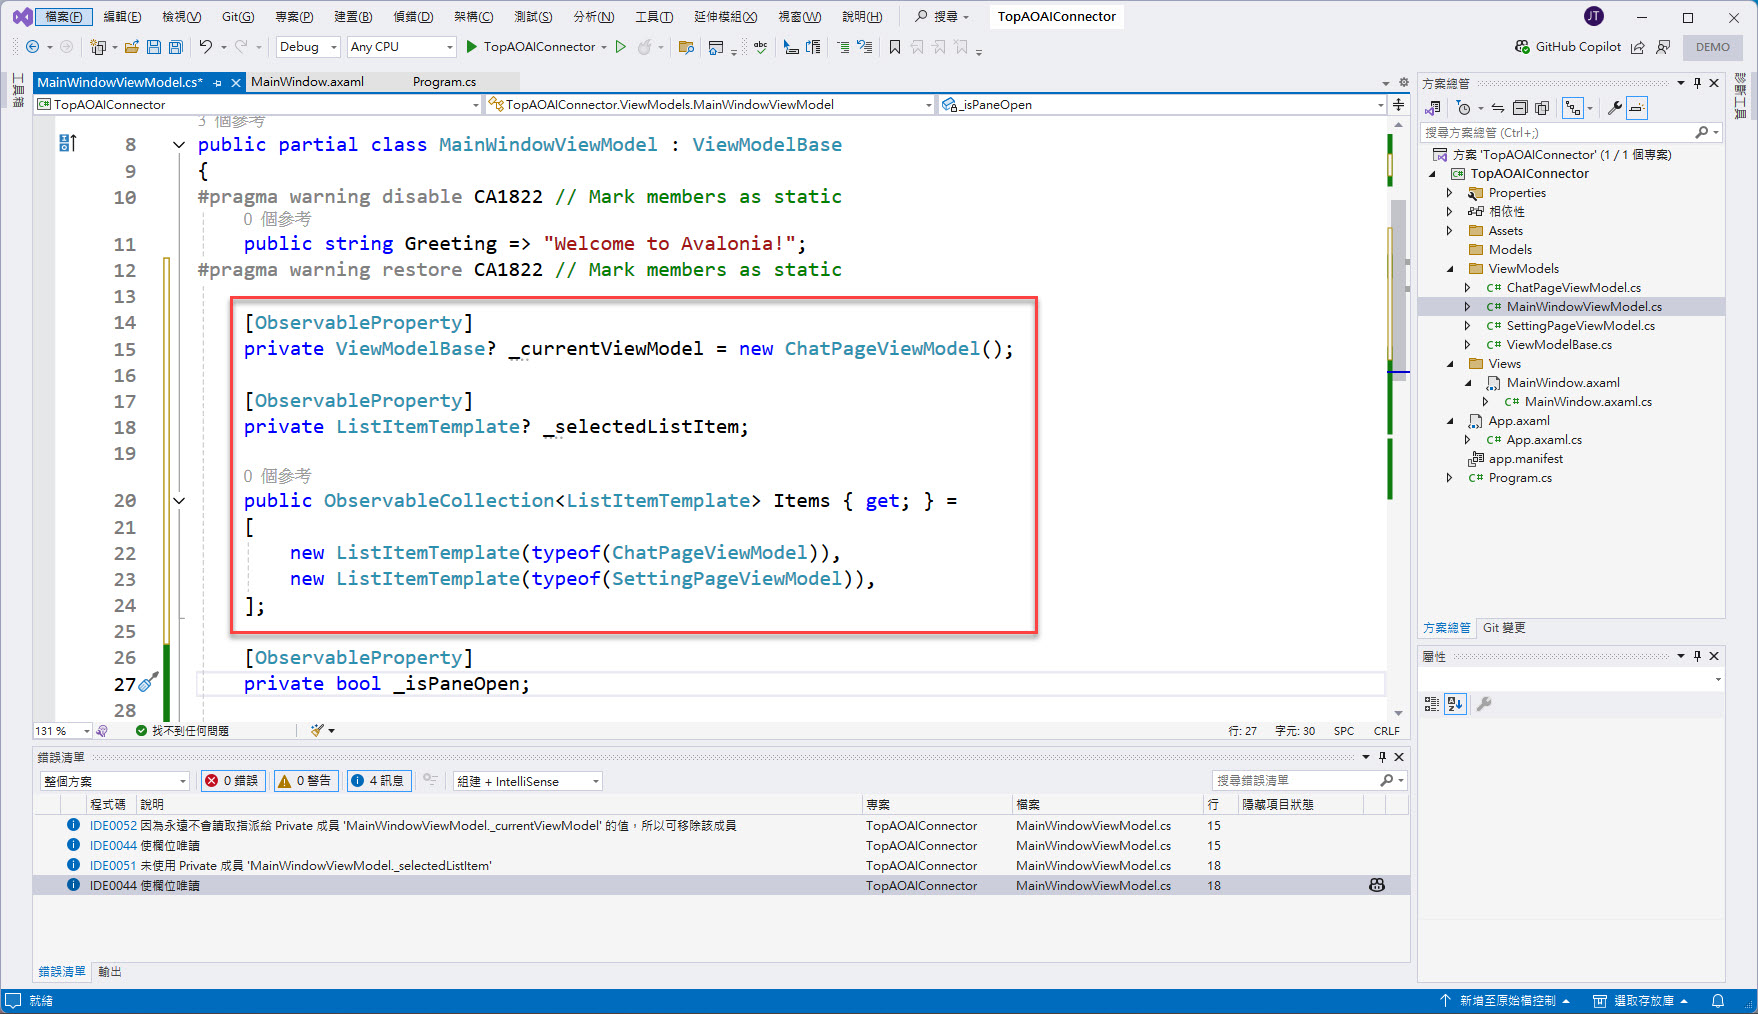Click the Send Feedback icon

1663,47
